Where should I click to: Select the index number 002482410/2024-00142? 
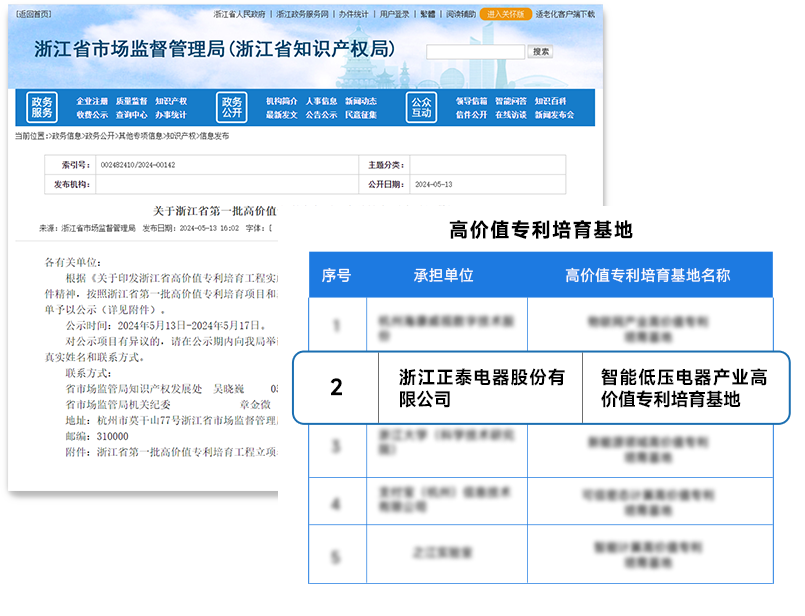pos(138,165)
